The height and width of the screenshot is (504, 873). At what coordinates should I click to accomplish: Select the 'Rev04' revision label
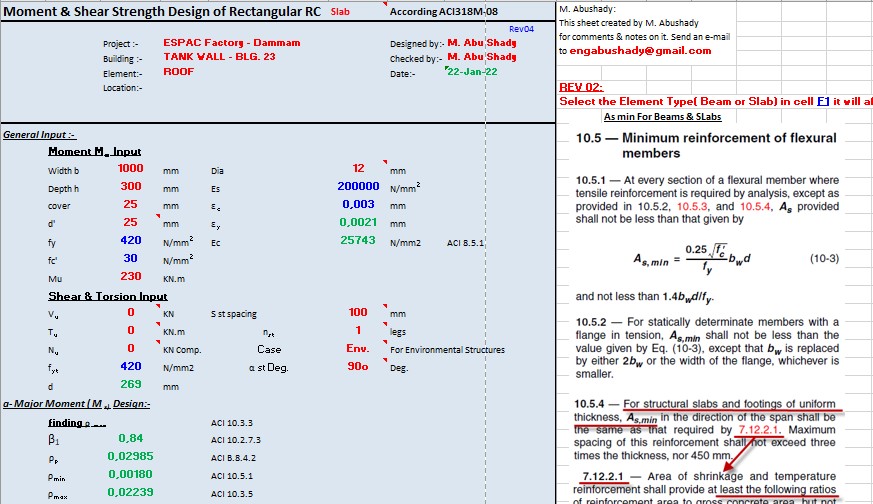pyautogui.click(x=521, y=29)
